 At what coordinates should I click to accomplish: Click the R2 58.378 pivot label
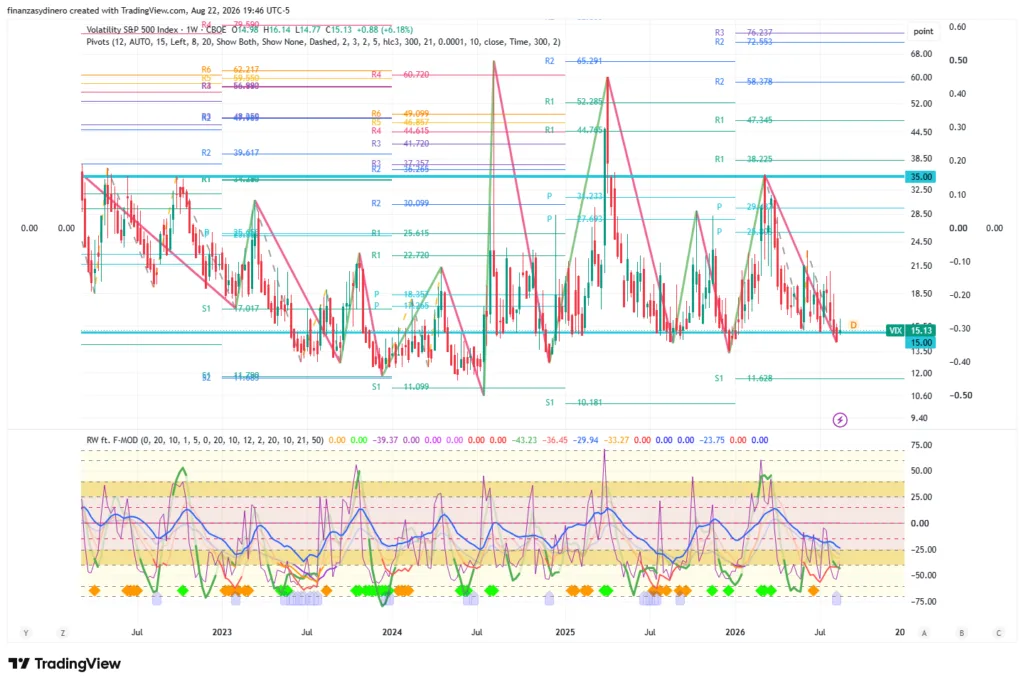[743, 82]
